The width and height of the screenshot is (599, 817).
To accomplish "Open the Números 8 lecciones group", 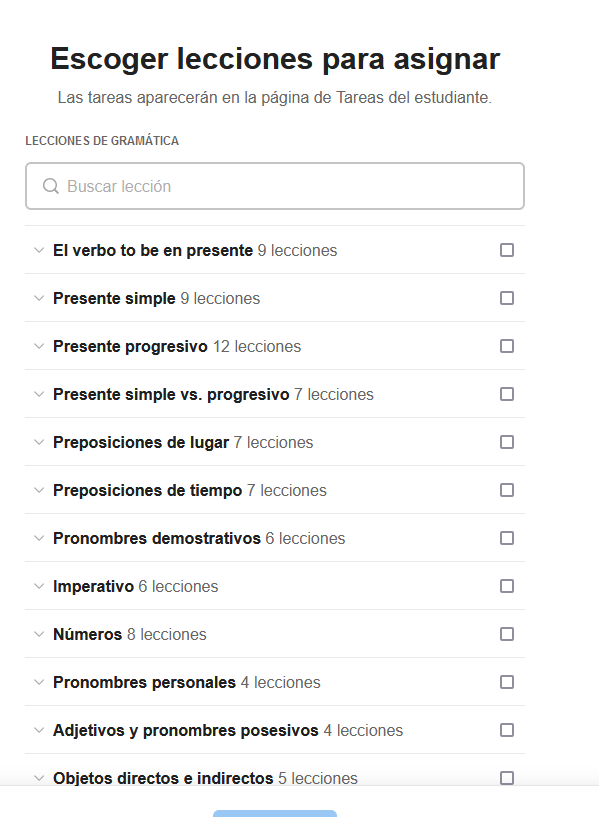I will [274, 634].
